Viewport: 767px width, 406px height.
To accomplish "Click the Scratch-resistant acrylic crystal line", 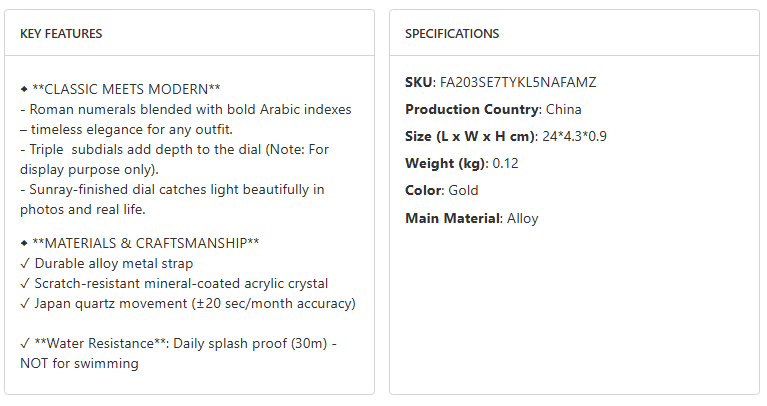I will click(x=174, y=283).
